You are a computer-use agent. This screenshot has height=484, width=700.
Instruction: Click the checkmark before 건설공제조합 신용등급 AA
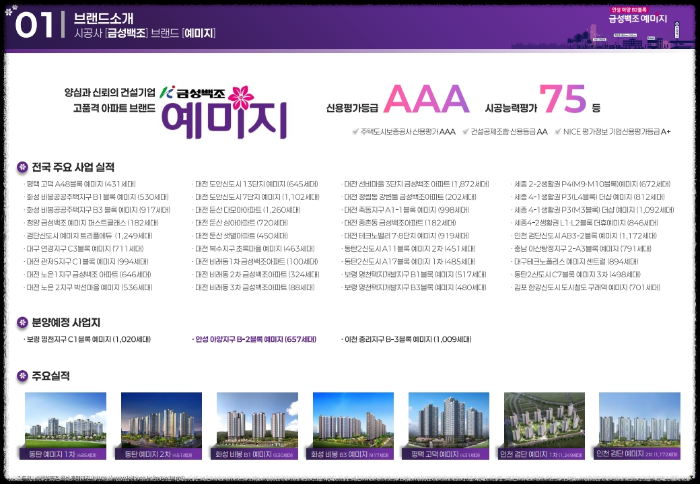point(466,131)
